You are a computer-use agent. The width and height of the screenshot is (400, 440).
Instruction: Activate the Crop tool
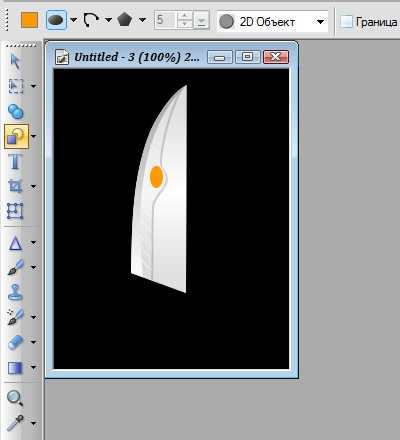[15, 186]
